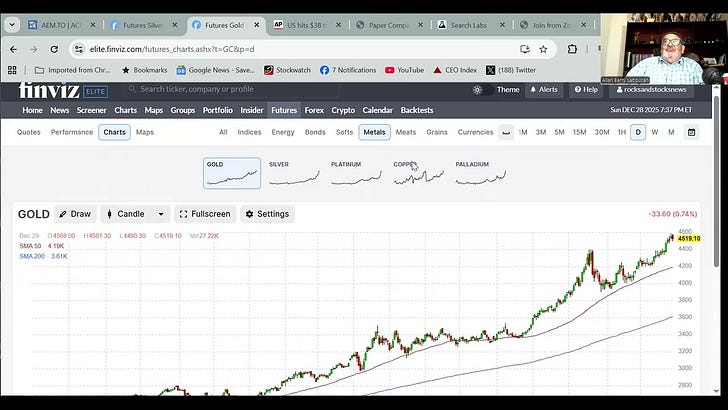Click the address bar URL field

tap(297, 49)
